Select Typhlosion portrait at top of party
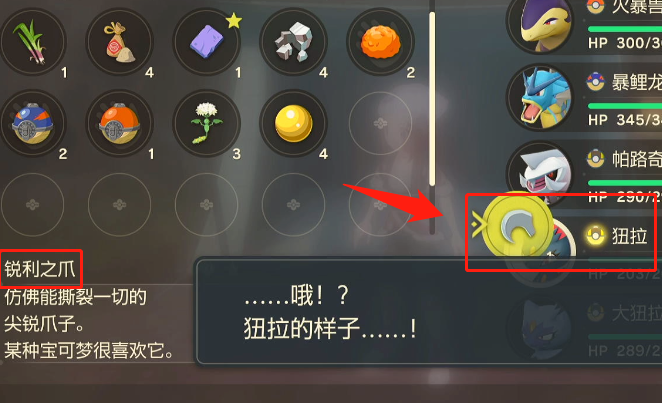The width and height of the screenshot is (662, 403). click(541, 24)
